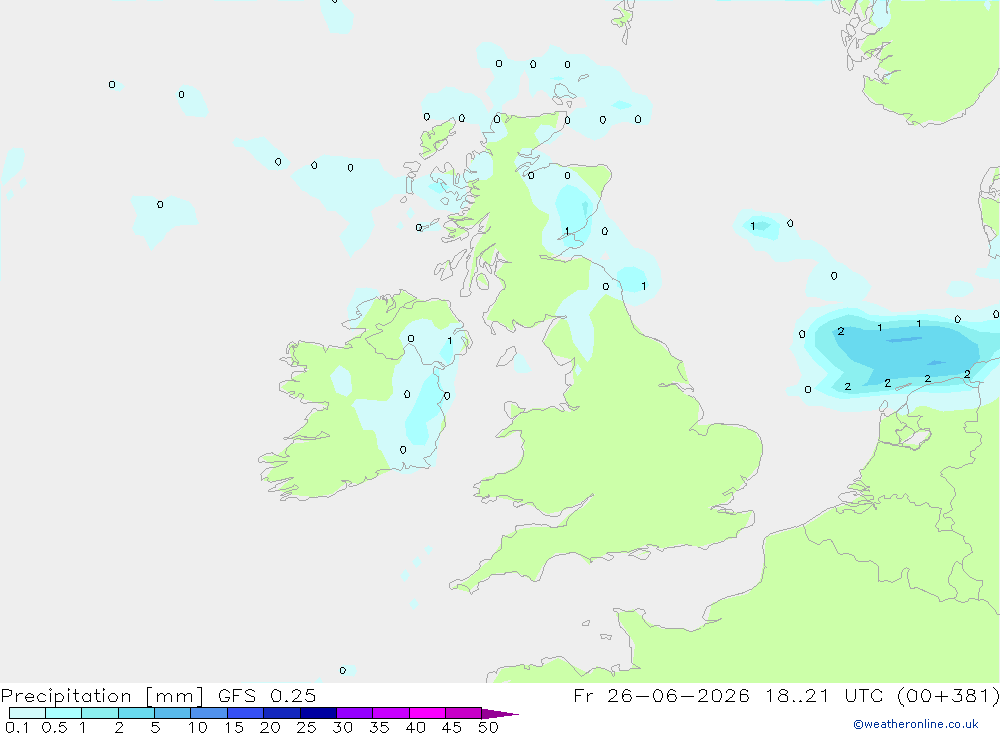Click the GFS 0.25 model label

267,696
